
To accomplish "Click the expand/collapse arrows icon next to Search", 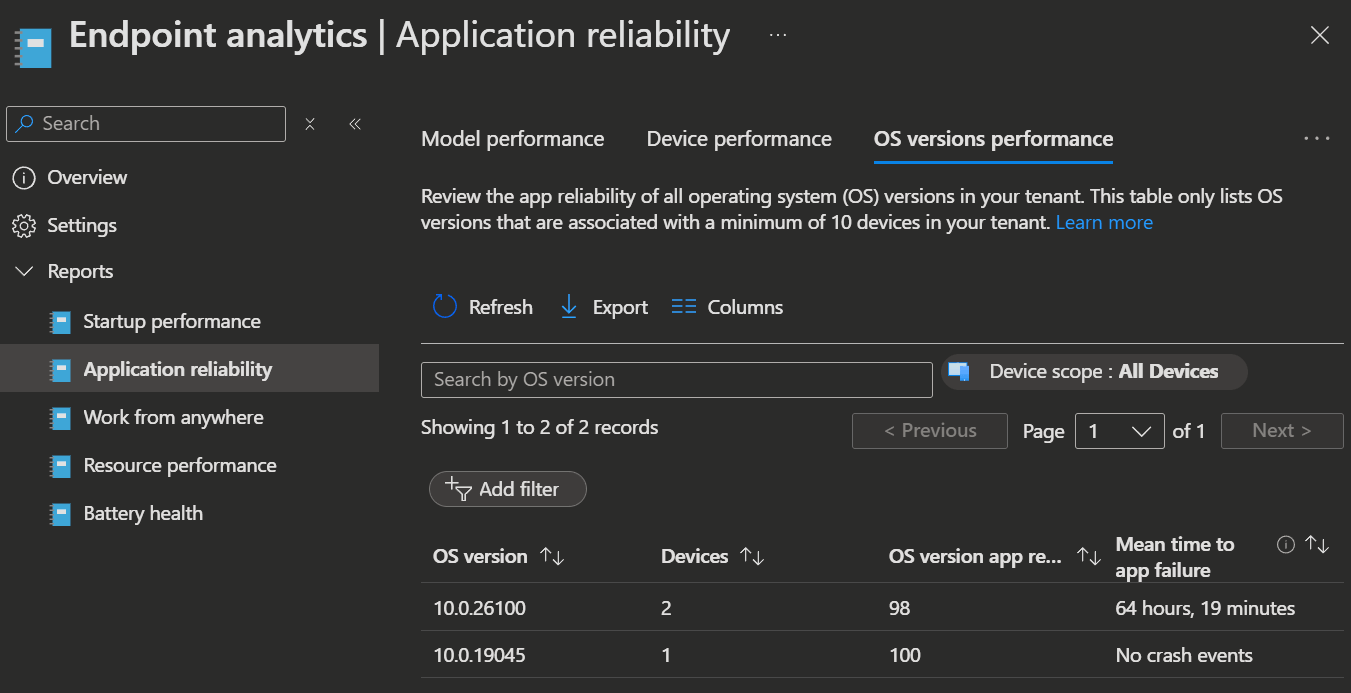I will (x=310, y=124).
